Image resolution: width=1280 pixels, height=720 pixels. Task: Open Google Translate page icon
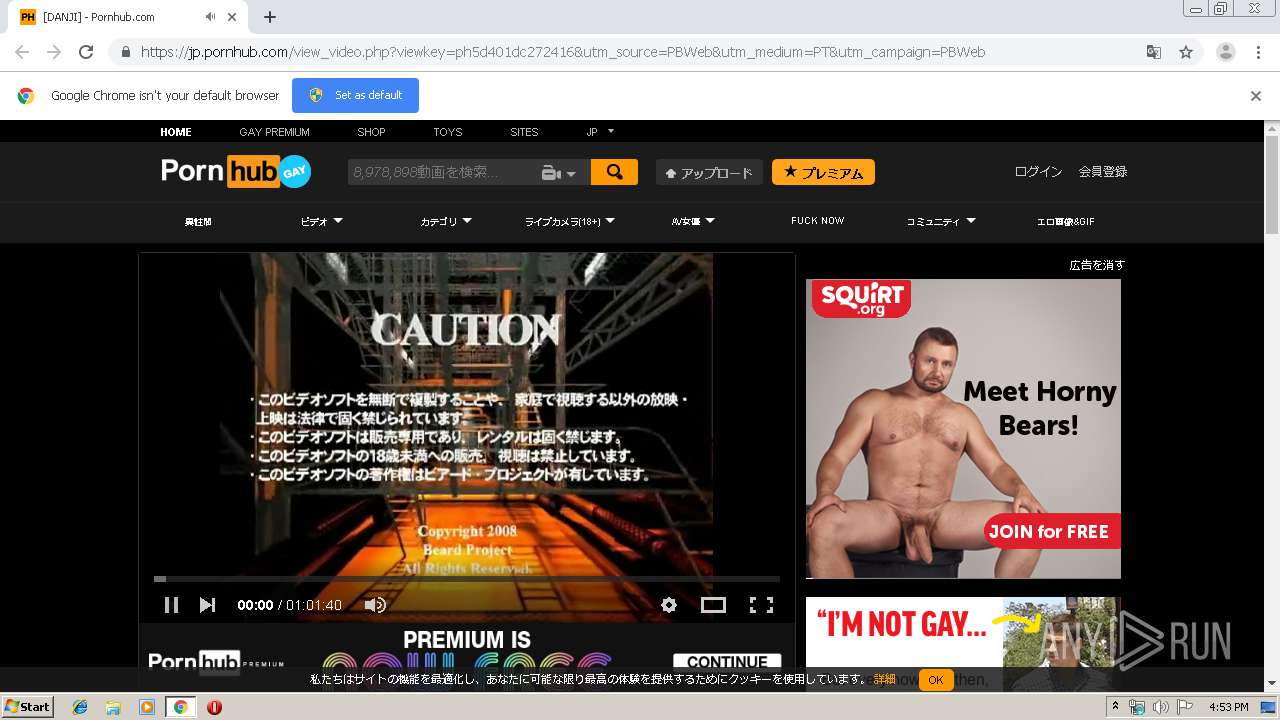point(1154,52)
